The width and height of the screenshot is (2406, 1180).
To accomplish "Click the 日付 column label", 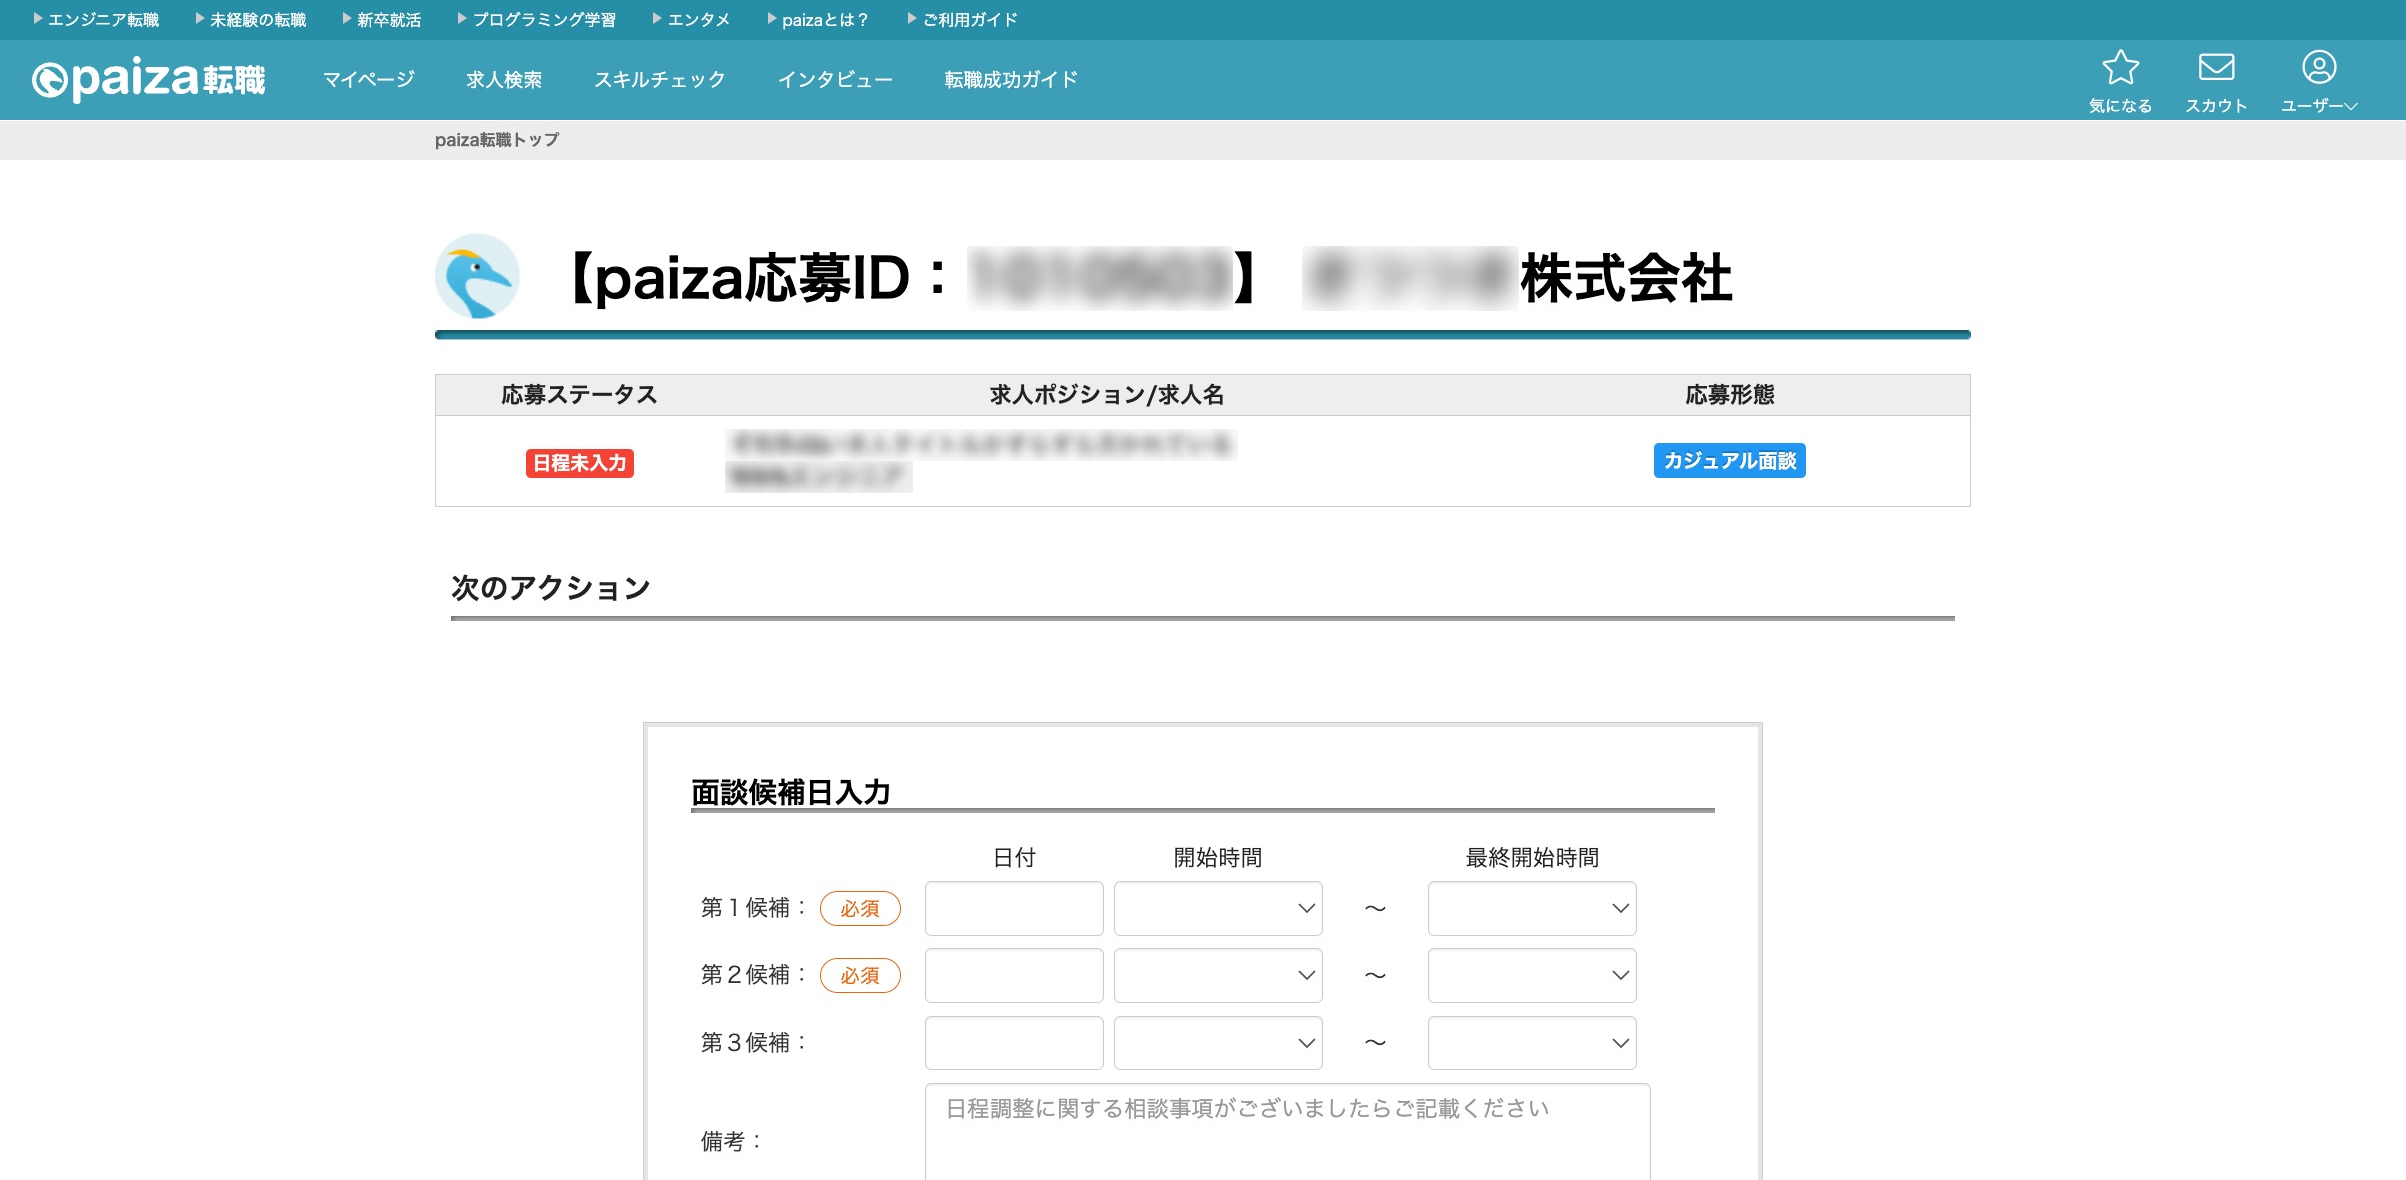I will pyautogui.click(x=1014, y=858).
